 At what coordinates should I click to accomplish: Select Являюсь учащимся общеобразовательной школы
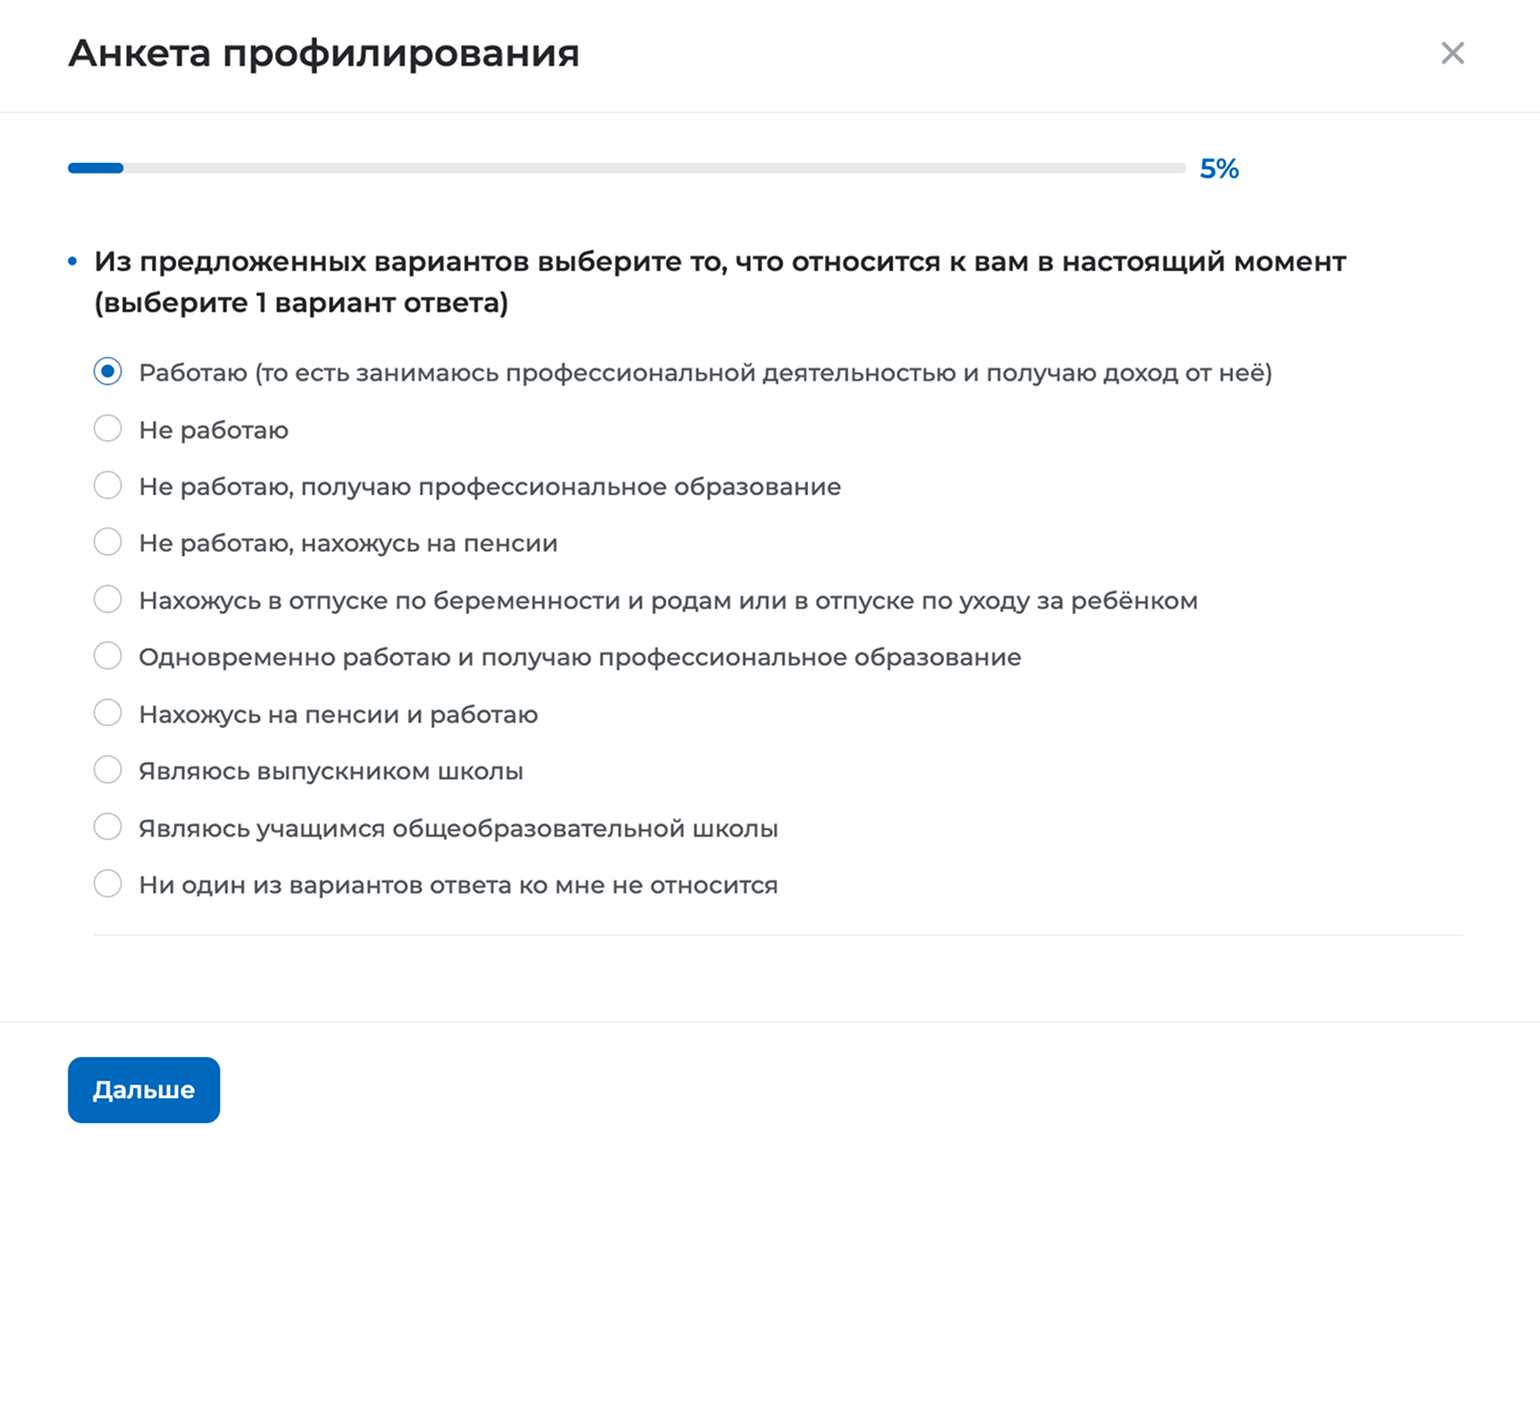coord(108,828)
